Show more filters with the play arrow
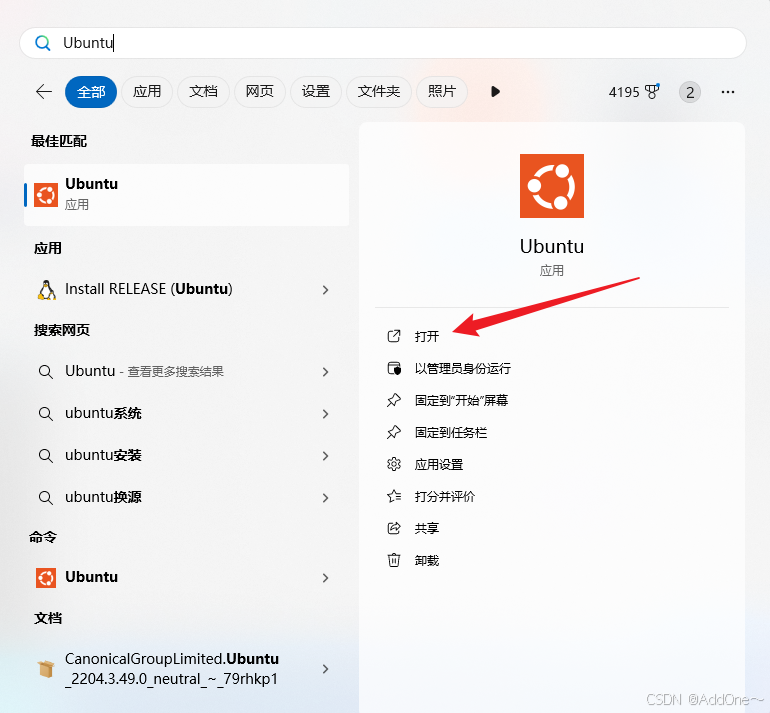This screenshot has height=713, width=770. pyautogui.click(x=495, y=91)
